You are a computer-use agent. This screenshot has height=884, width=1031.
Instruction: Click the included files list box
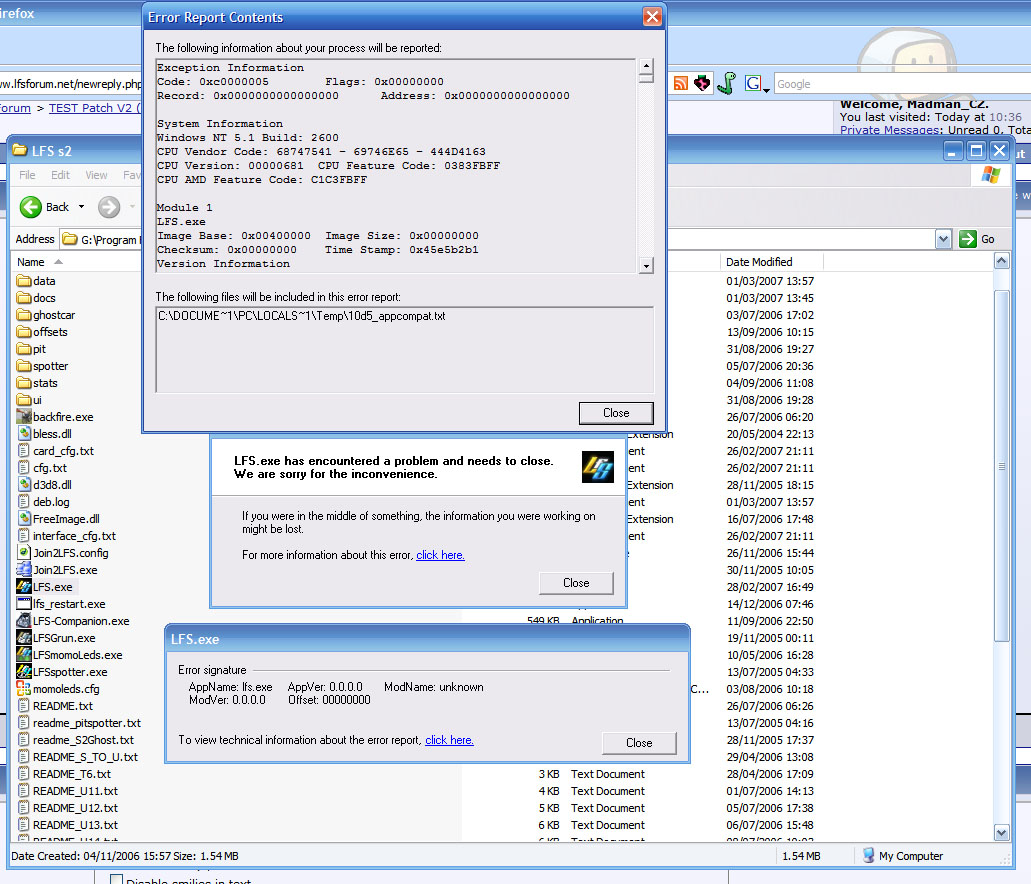[404, 349]
